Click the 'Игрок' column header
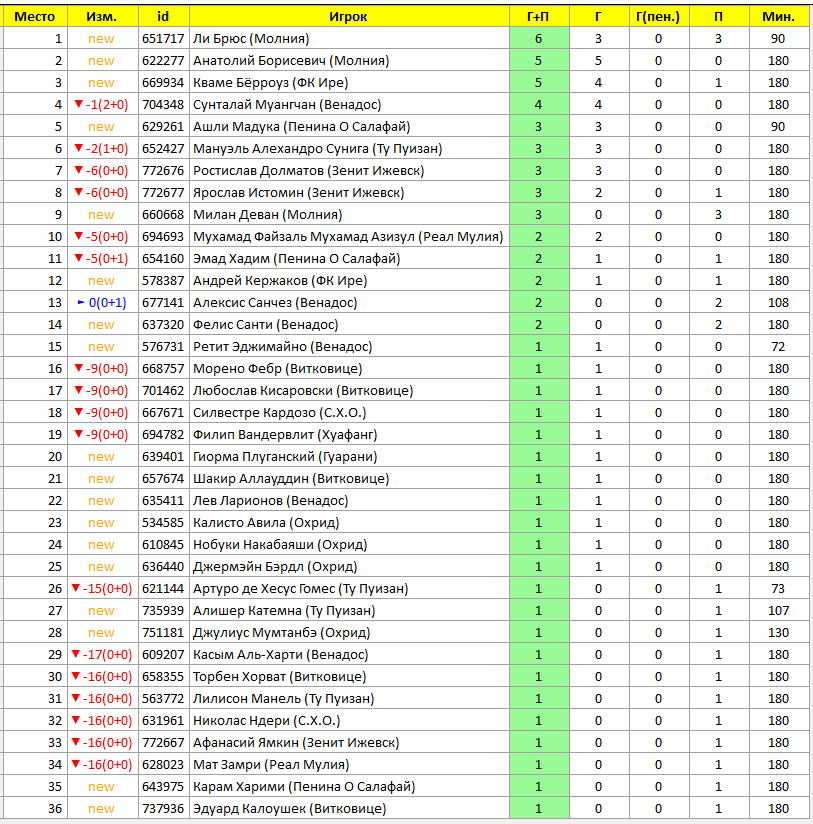The width and height of the screenshot is (813, 824). tap(349, 17)
